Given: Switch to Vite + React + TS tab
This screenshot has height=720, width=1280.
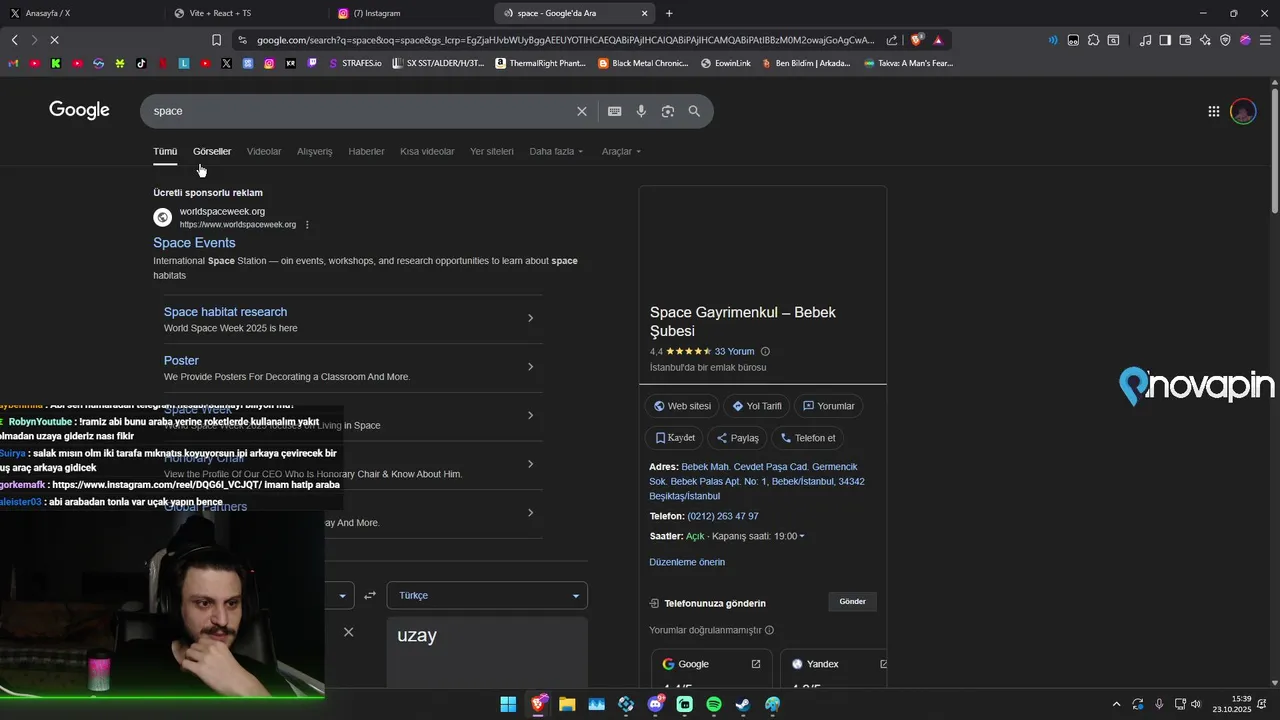Looking at the screenshot, I should (247, 13).
